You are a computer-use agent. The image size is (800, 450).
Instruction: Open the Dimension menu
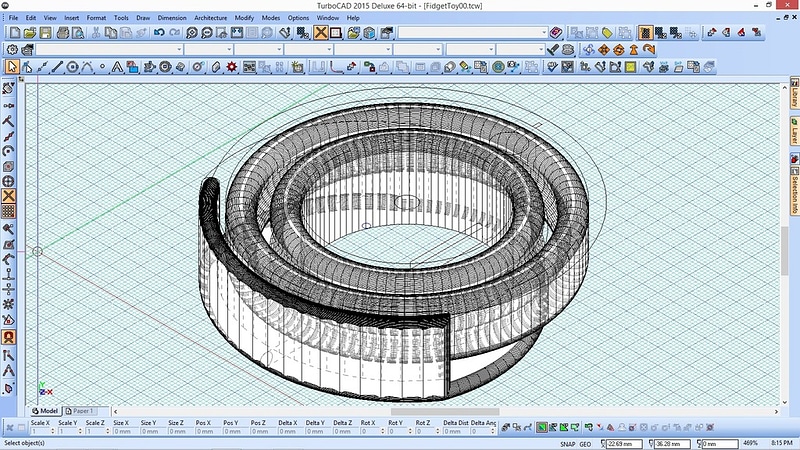(x=172, y=18)
